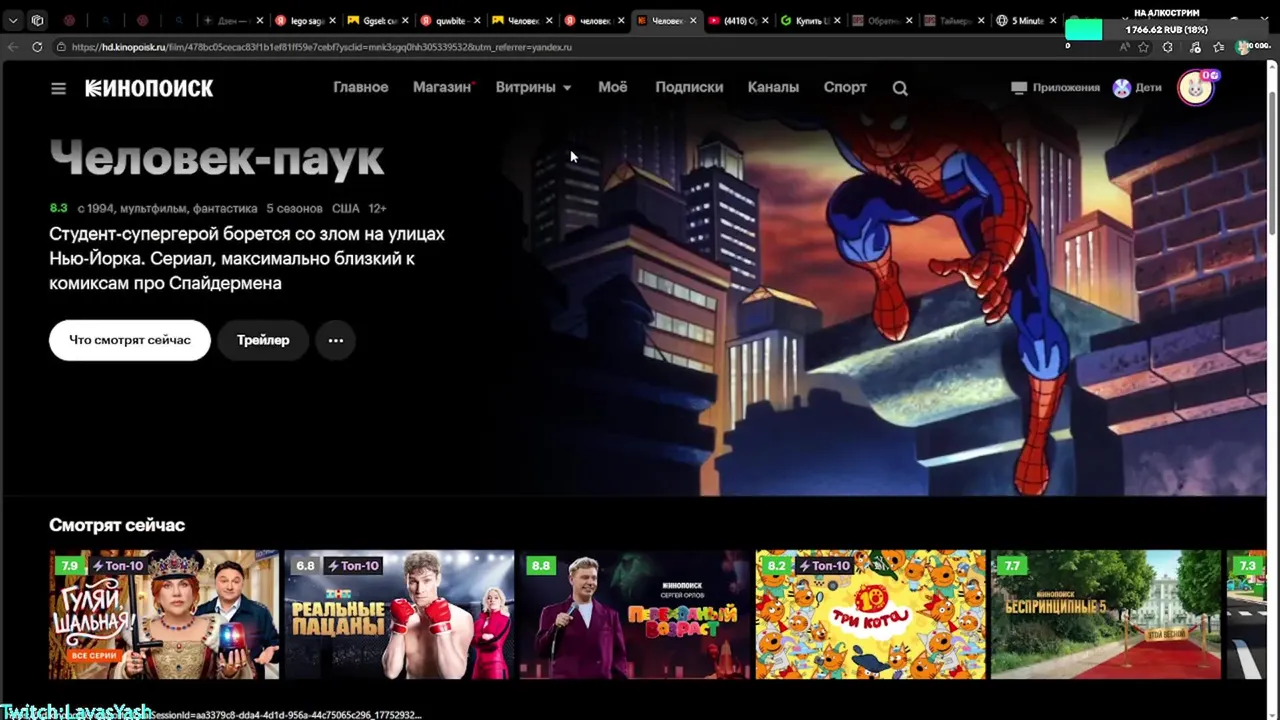Open the favorites list icon in toolbar
The image size is (1280, 720).
(1218, 47)
